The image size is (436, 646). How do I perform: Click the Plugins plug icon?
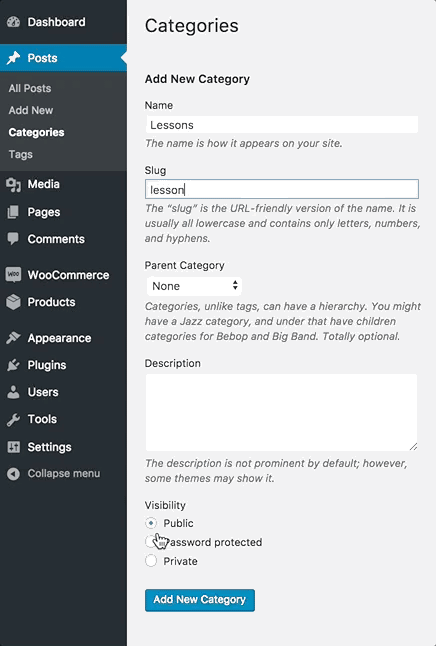point(13,365)
